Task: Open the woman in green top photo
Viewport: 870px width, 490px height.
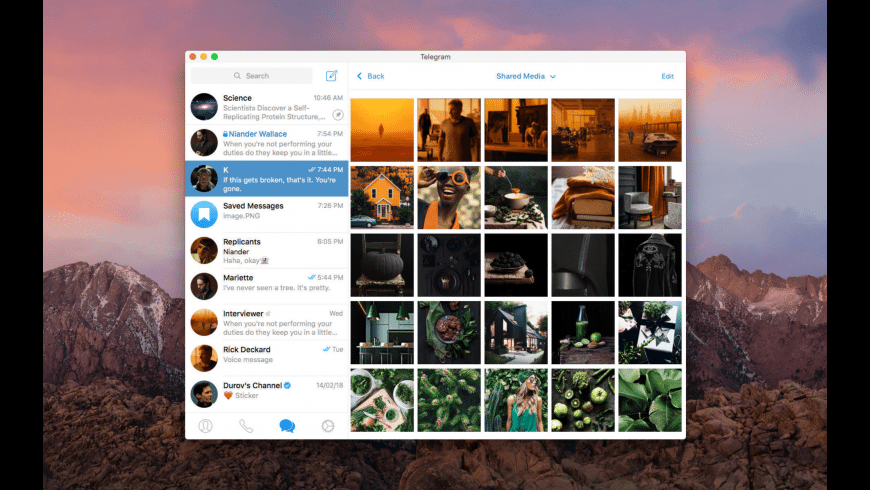Action: pos(516,400)
